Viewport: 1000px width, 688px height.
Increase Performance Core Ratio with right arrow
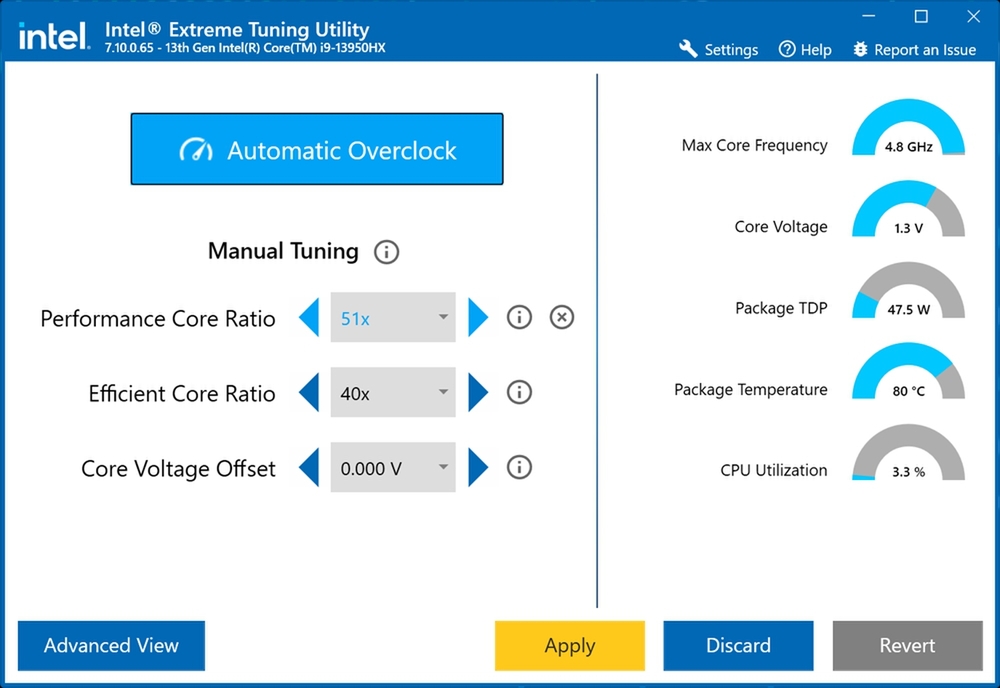pyautogui.click(x=478, y=318)
